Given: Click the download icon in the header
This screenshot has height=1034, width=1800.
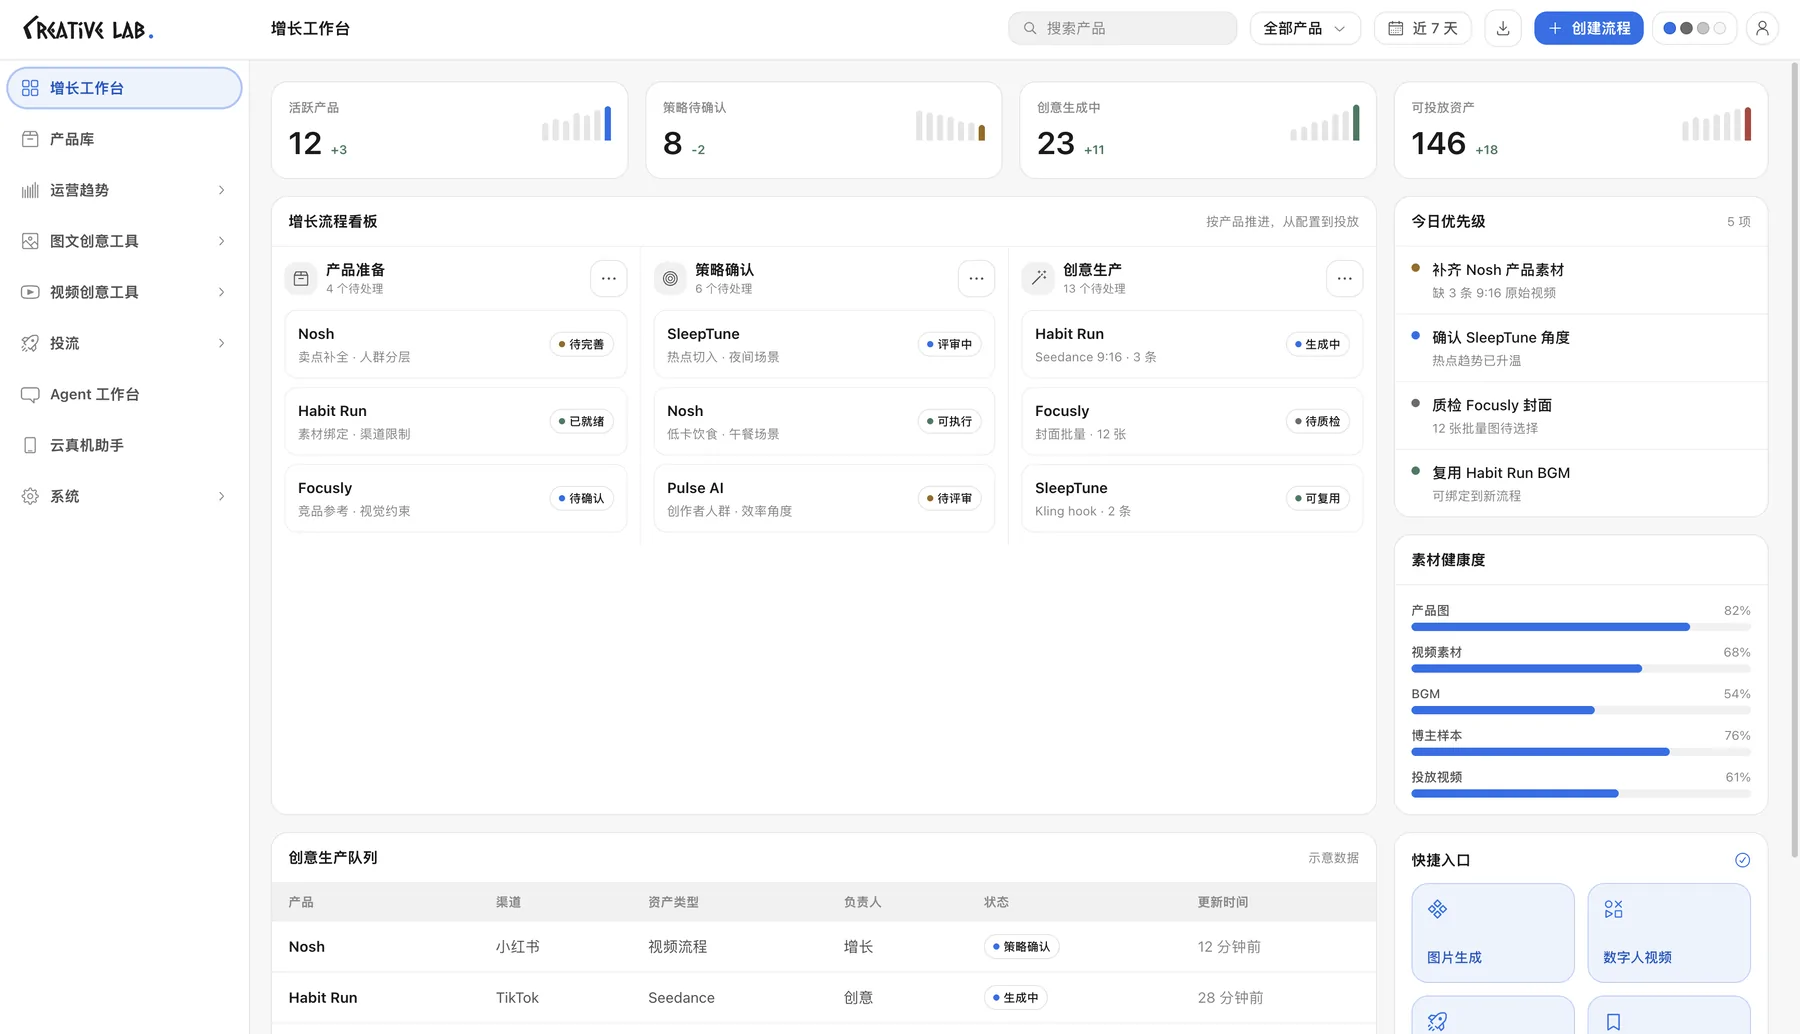Looking at the screenshot, I should [x=1502, y=28].
